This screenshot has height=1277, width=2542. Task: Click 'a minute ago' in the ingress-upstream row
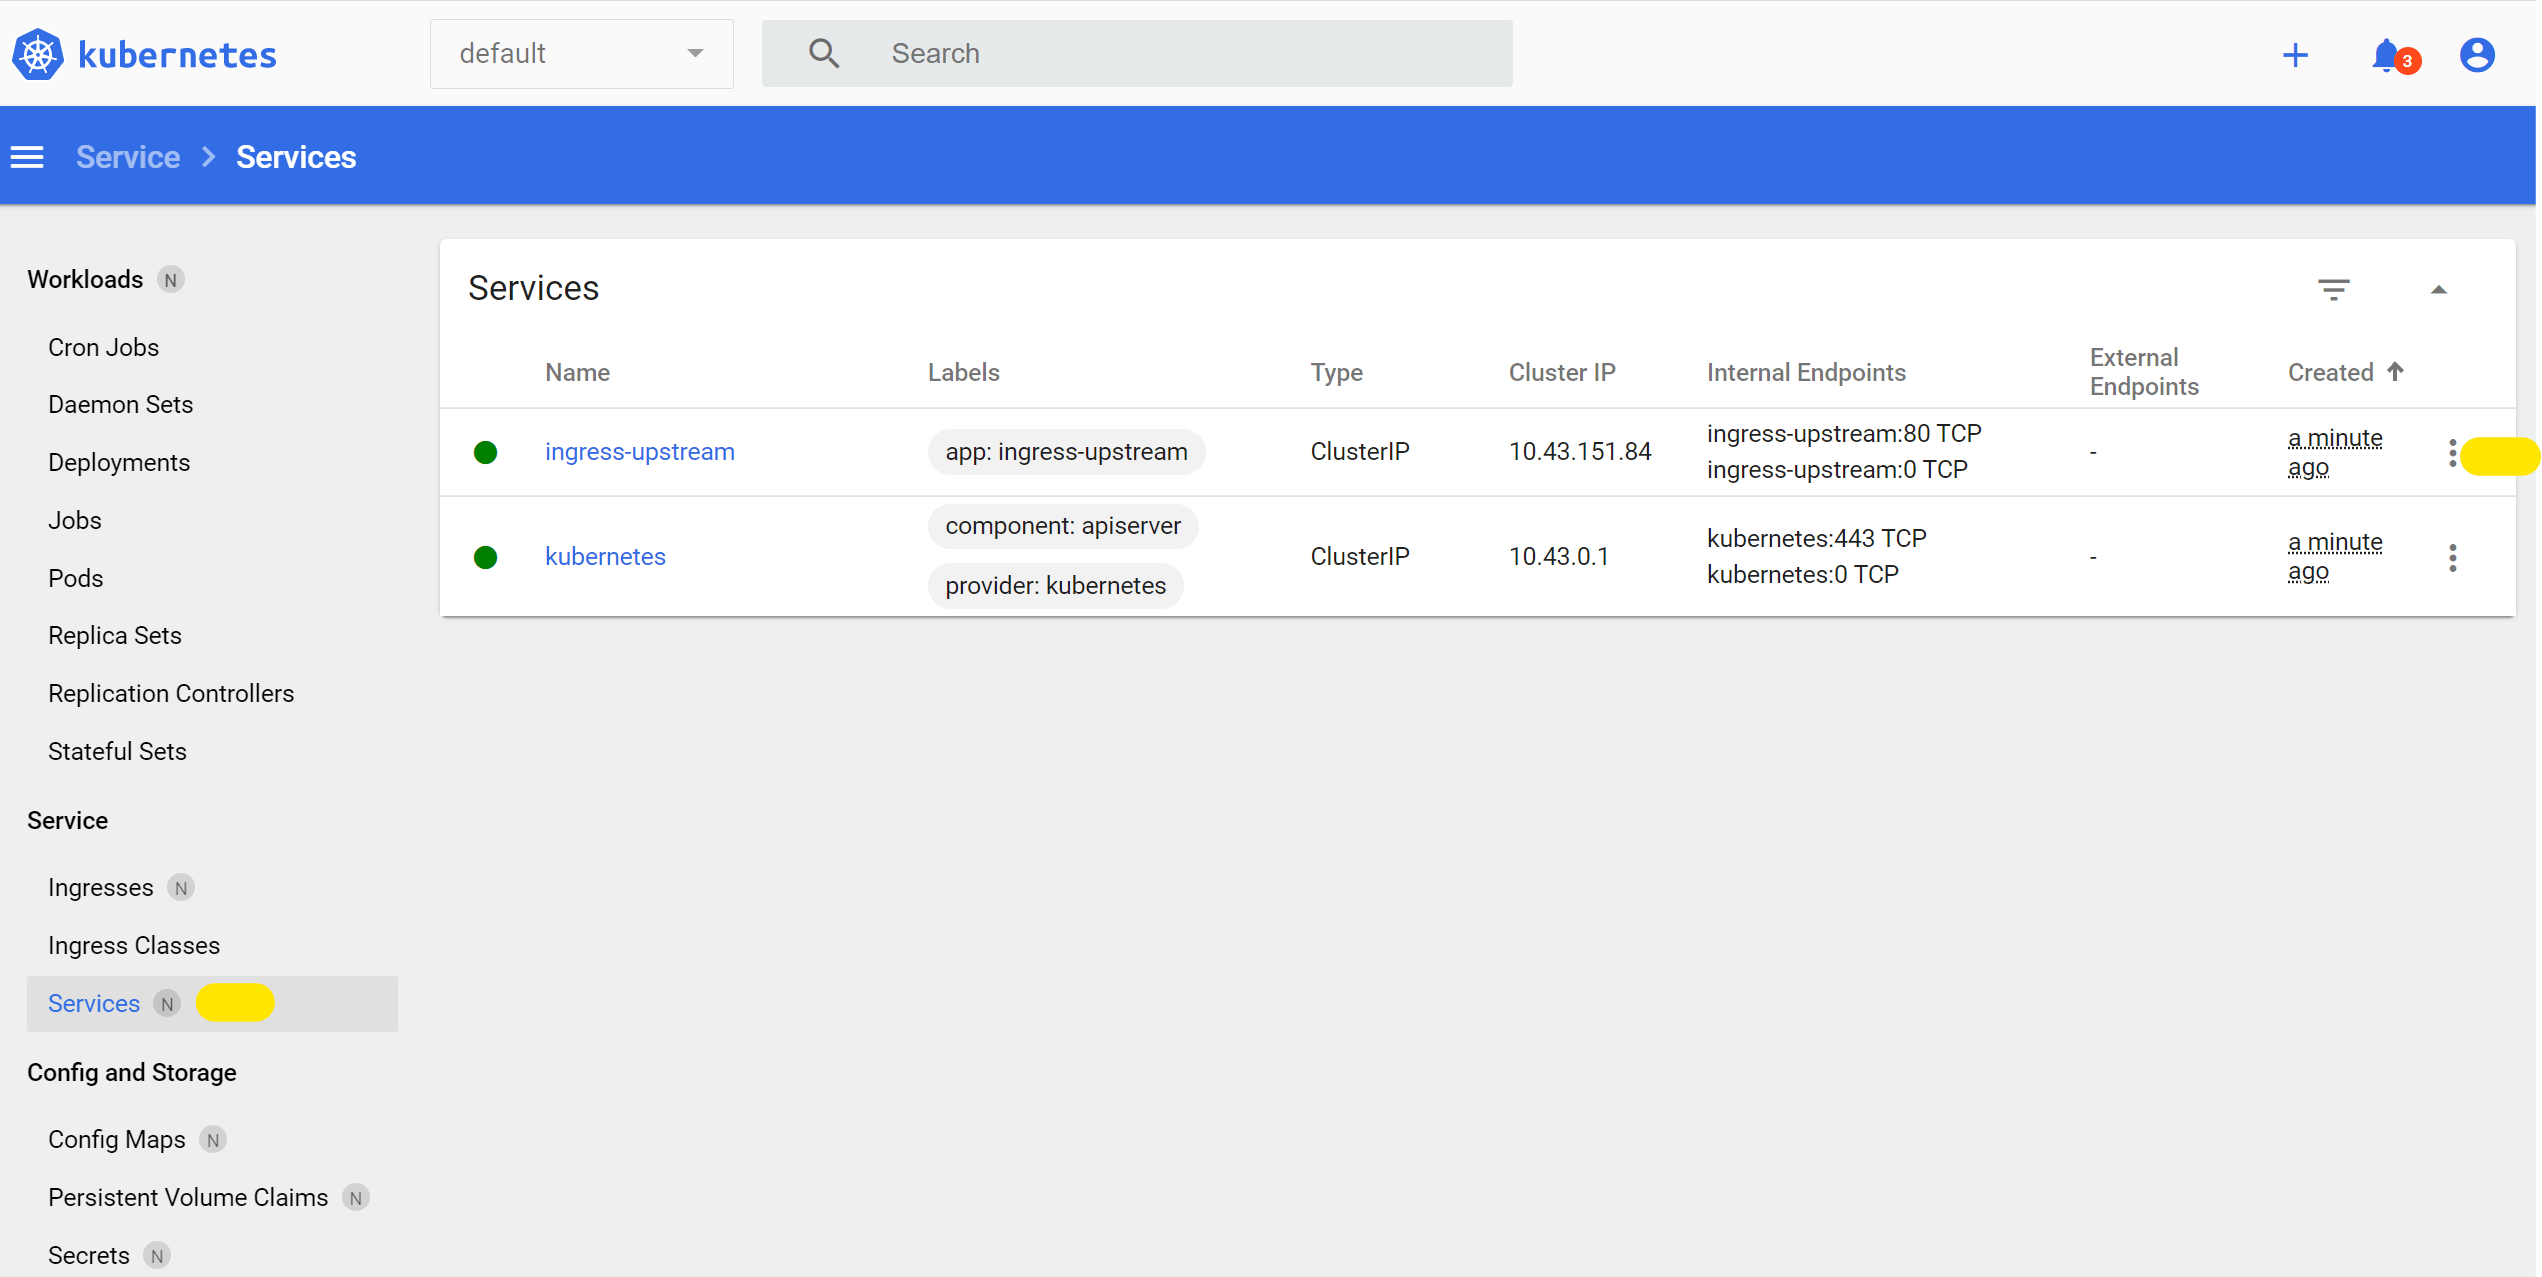pos(2335,453)
